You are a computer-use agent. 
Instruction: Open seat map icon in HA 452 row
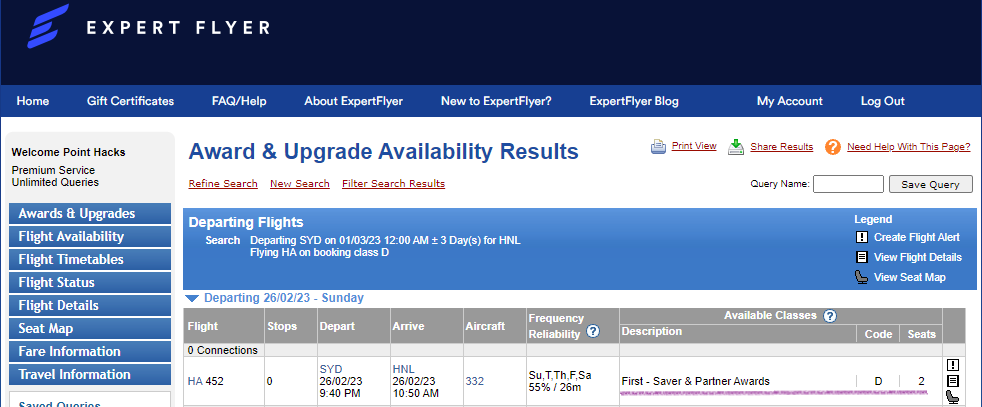coord(953,396)
